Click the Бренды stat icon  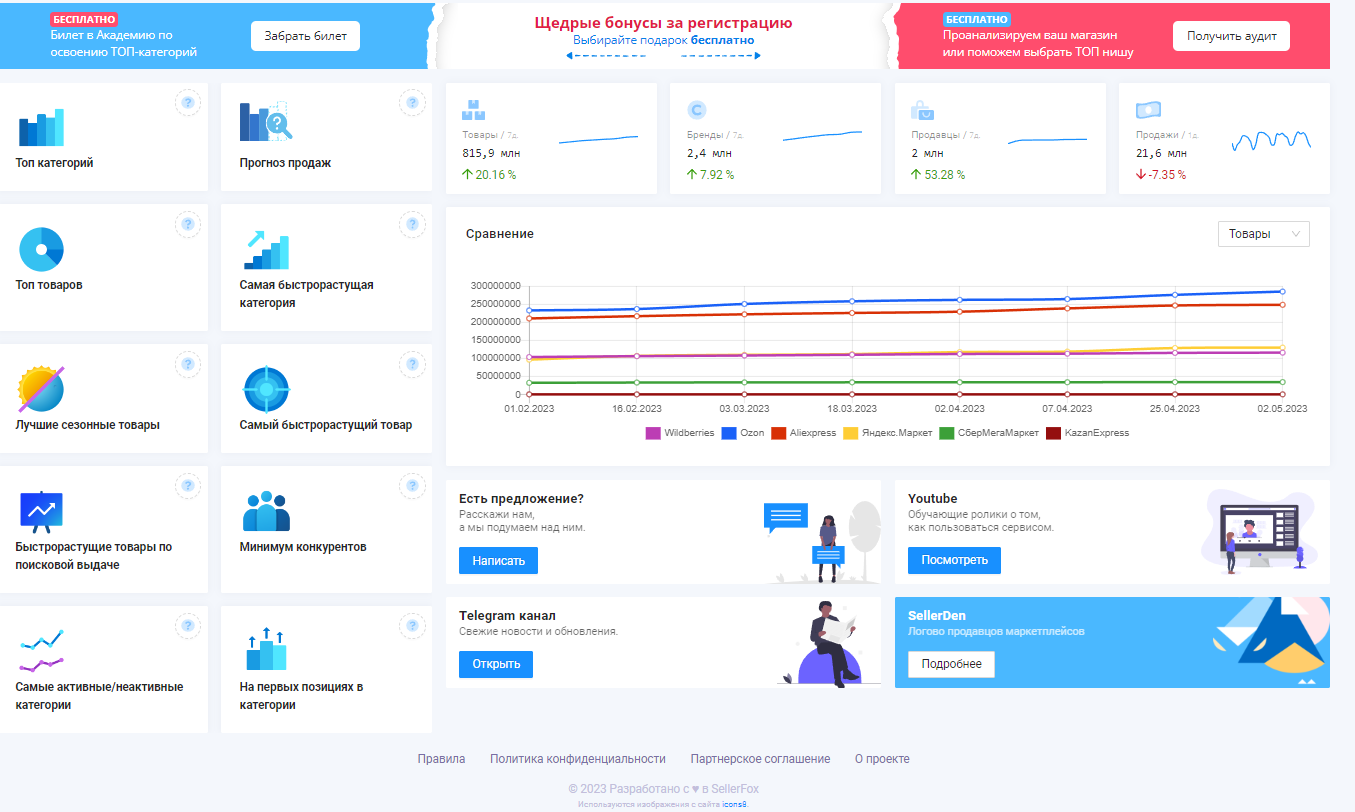[697, 110]
